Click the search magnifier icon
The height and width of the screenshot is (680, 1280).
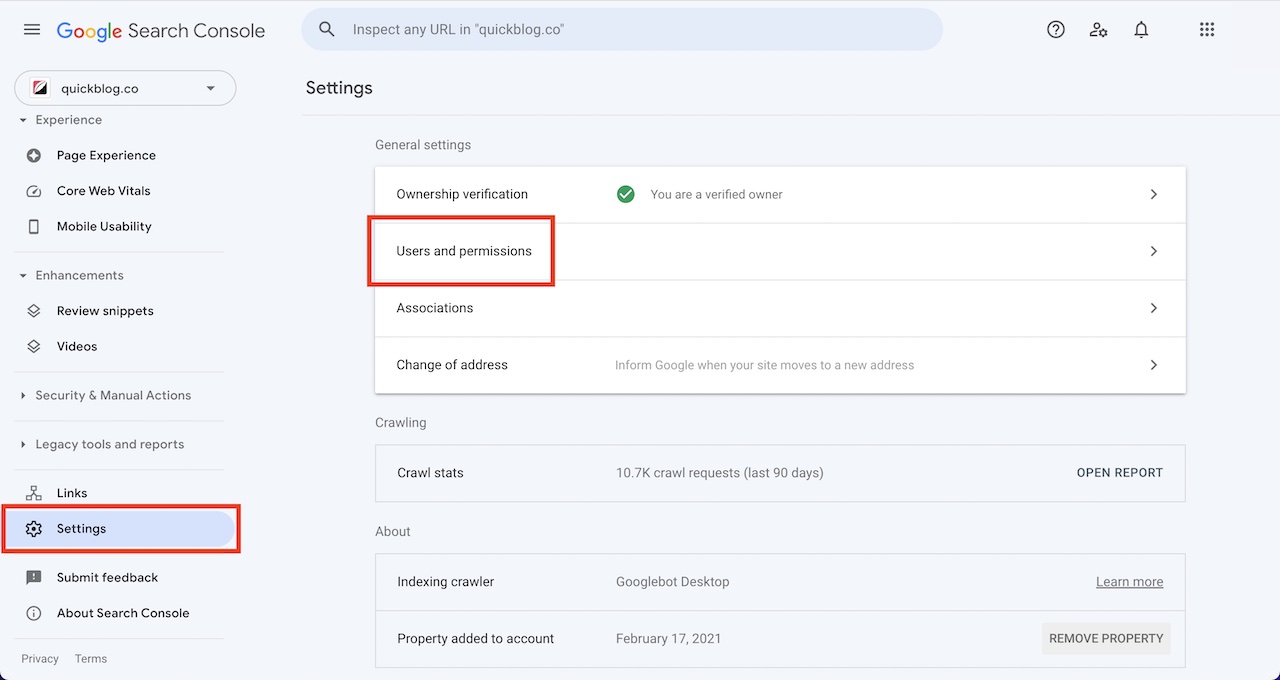[327, 30]
